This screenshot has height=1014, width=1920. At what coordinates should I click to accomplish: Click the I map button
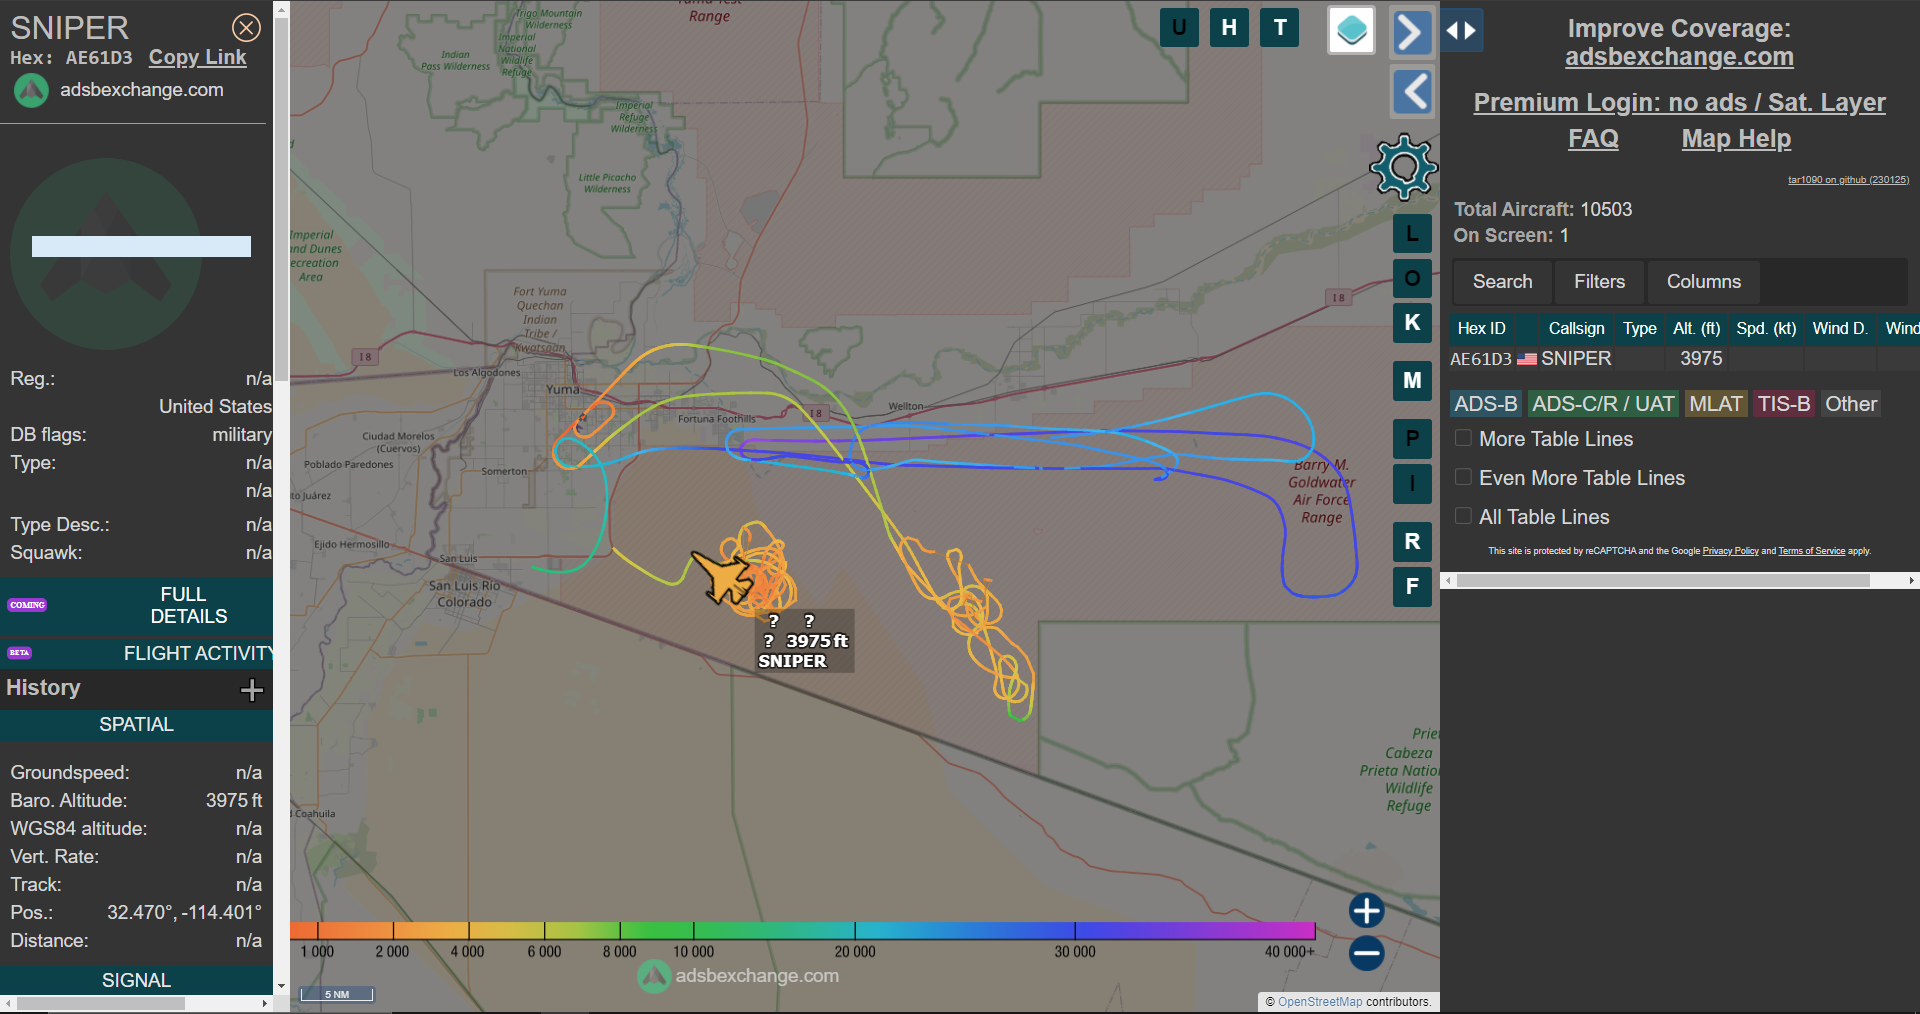point(1412,484)
